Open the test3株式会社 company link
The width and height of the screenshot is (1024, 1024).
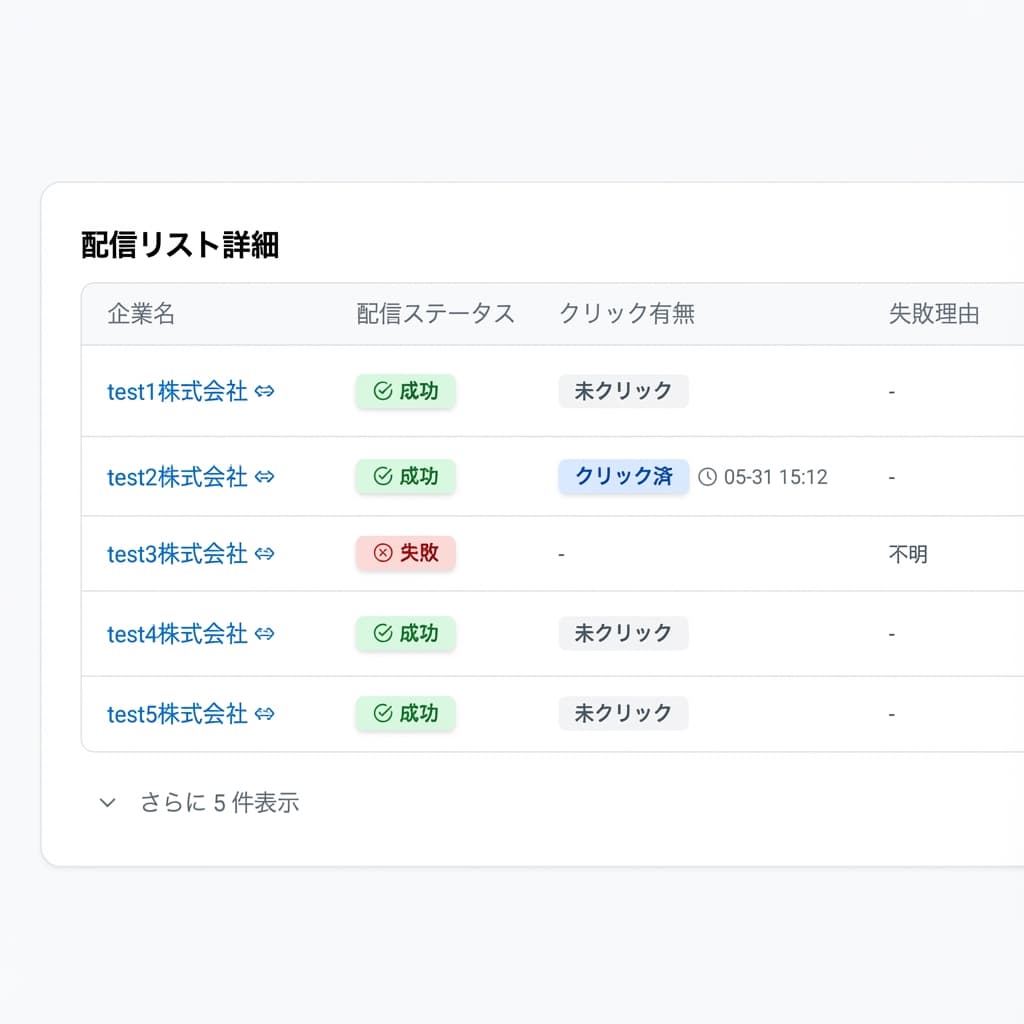point(178,554)
